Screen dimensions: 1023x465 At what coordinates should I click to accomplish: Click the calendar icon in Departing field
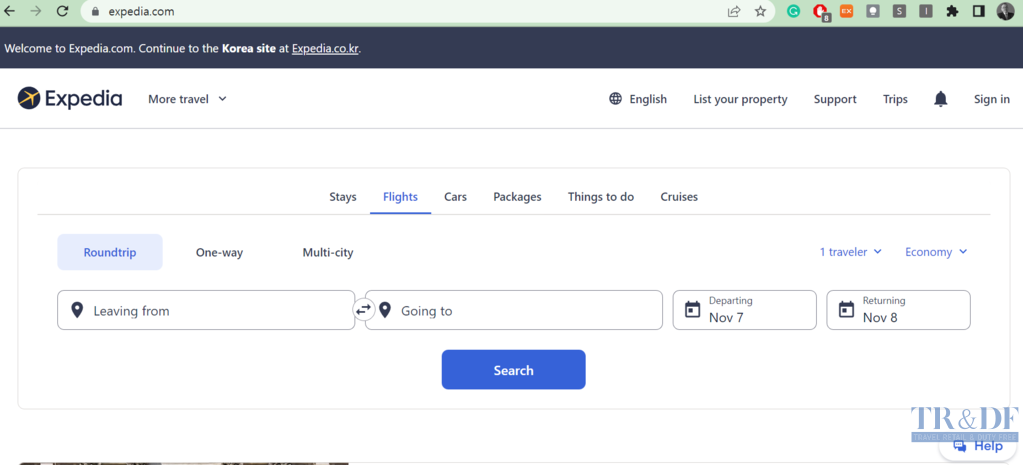(692, 310)
